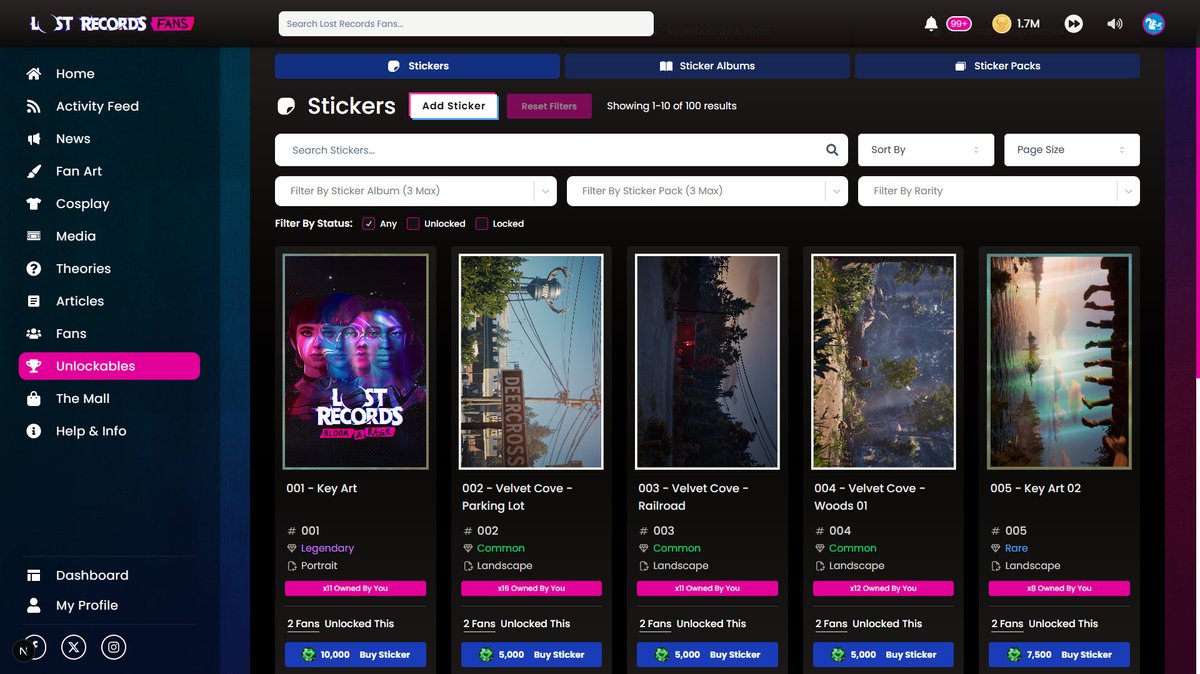Open the 1.7M coin balance

click(x=1017, y=24)
